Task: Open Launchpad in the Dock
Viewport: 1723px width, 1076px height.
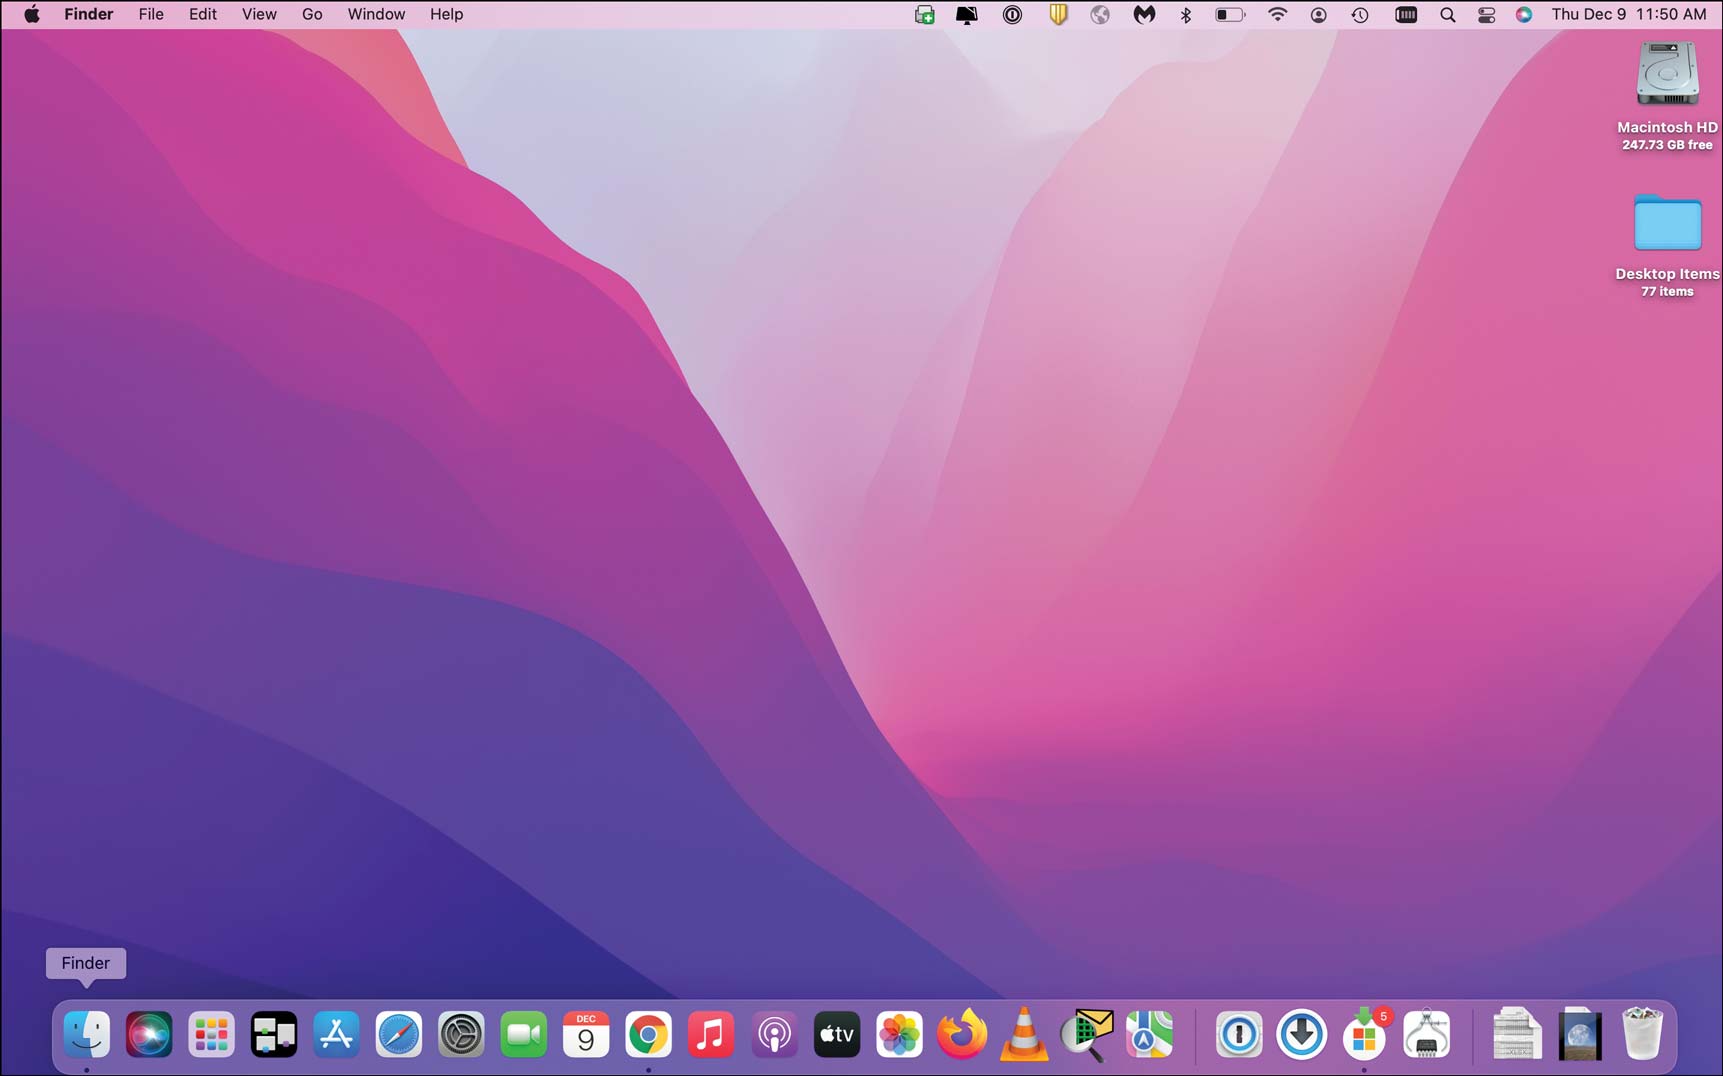Action: (x=211, y=1035)
